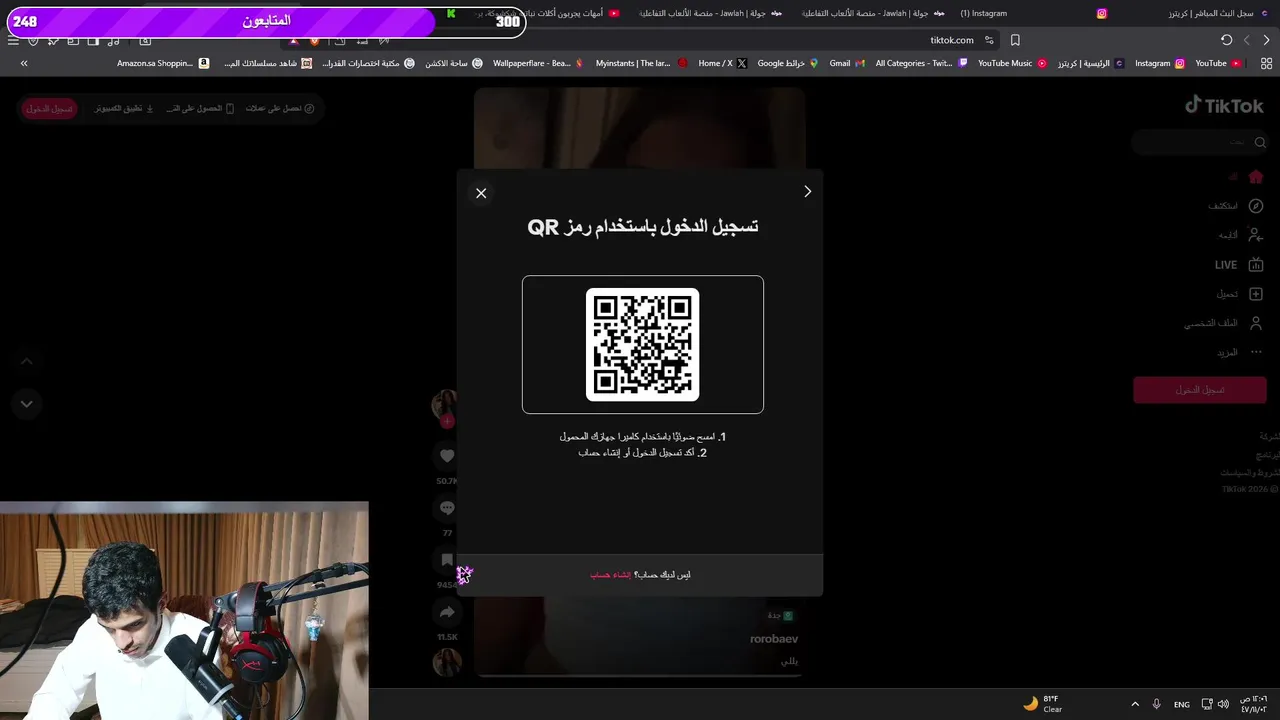Viewport: 1280px width, 720px height.
Task: Open site settings icon beside tiktok.com
Action: pos(989,40)
